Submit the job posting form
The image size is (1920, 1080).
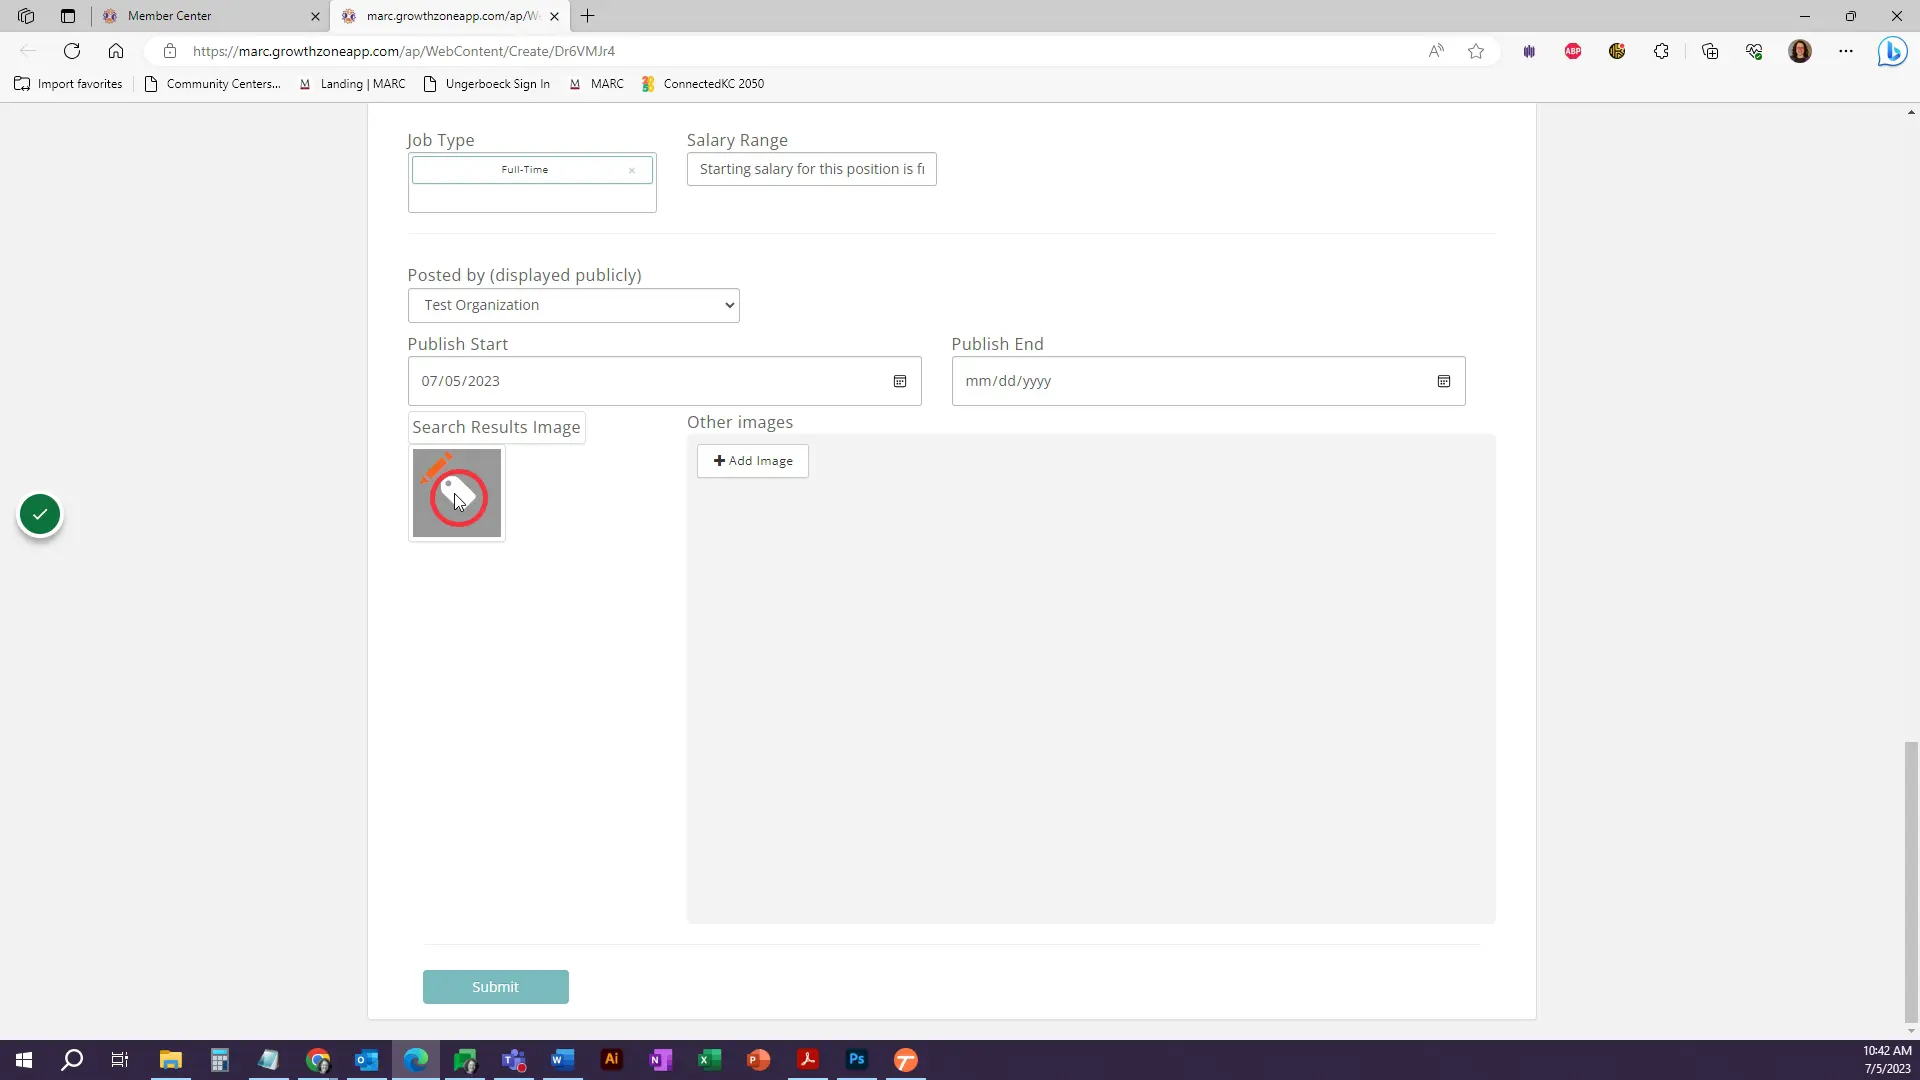point(496,987)
